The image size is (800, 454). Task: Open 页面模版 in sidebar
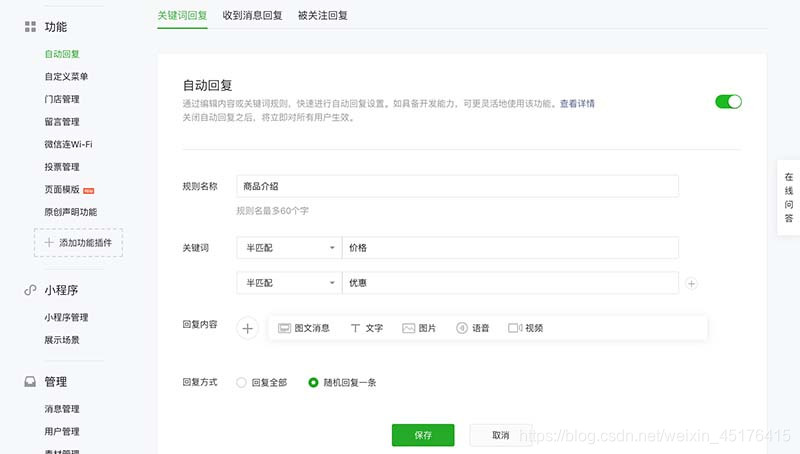tap(62, 189)
